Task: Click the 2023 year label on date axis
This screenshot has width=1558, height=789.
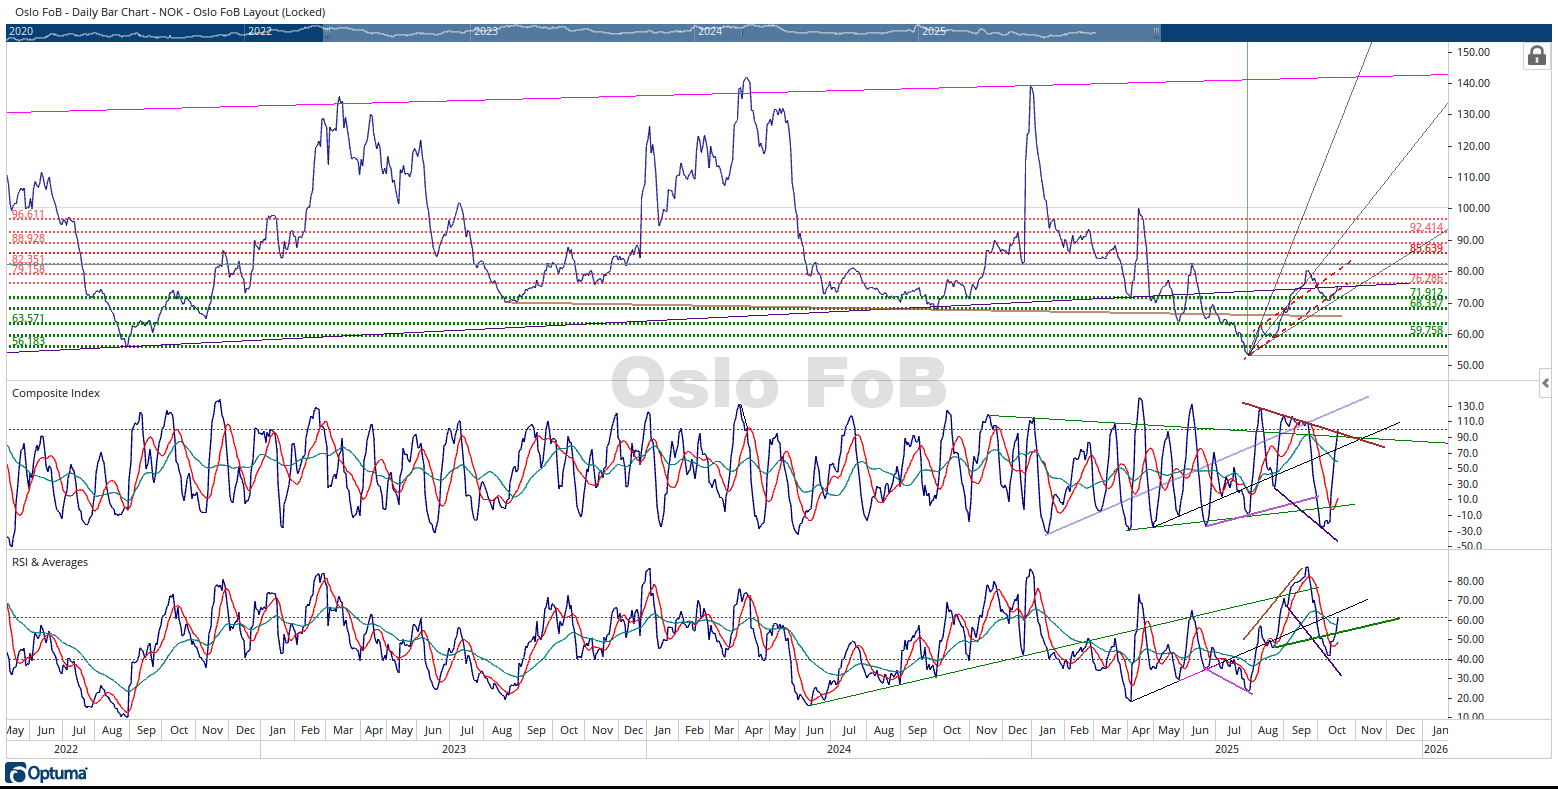Action: coord(453,748)
